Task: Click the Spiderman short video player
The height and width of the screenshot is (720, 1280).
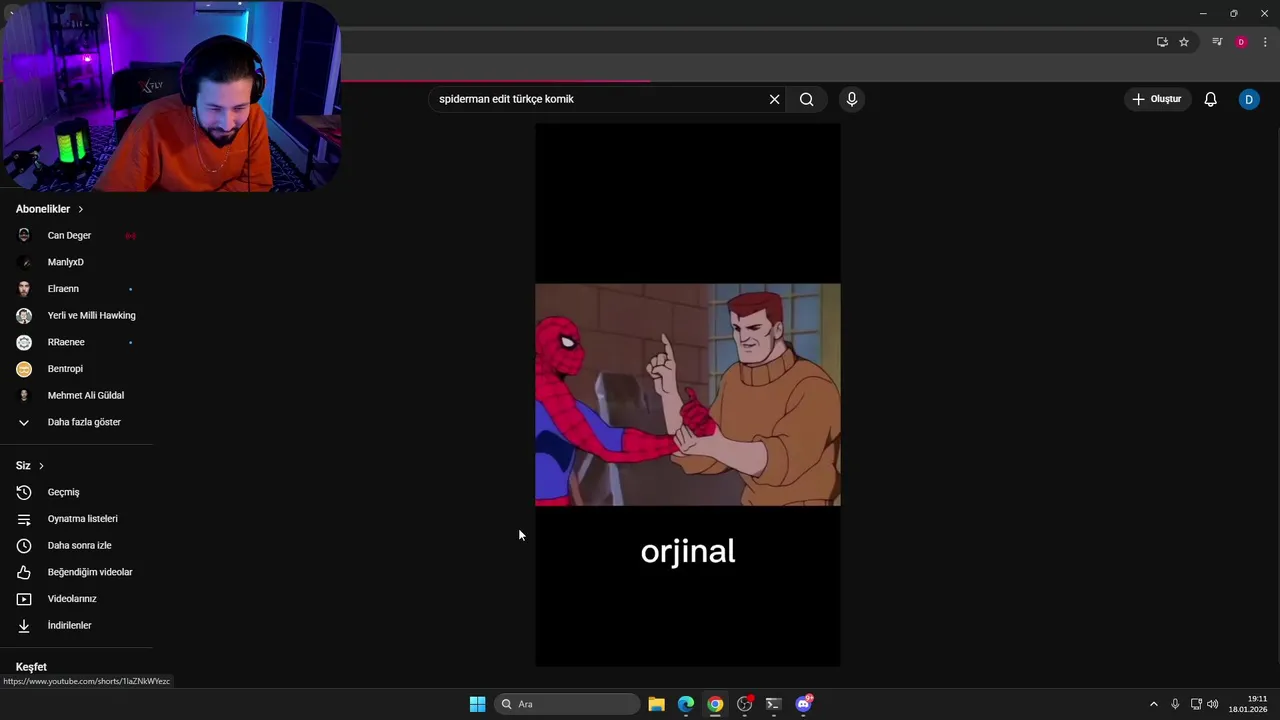Action: click(688, 394)
